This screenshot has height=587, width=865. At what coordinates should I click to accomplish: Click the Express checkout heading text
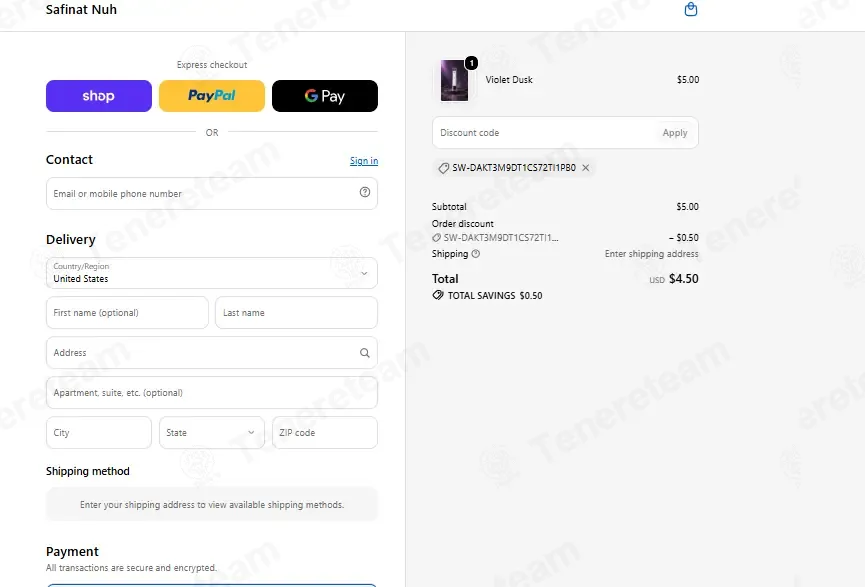tap(212, 65)
